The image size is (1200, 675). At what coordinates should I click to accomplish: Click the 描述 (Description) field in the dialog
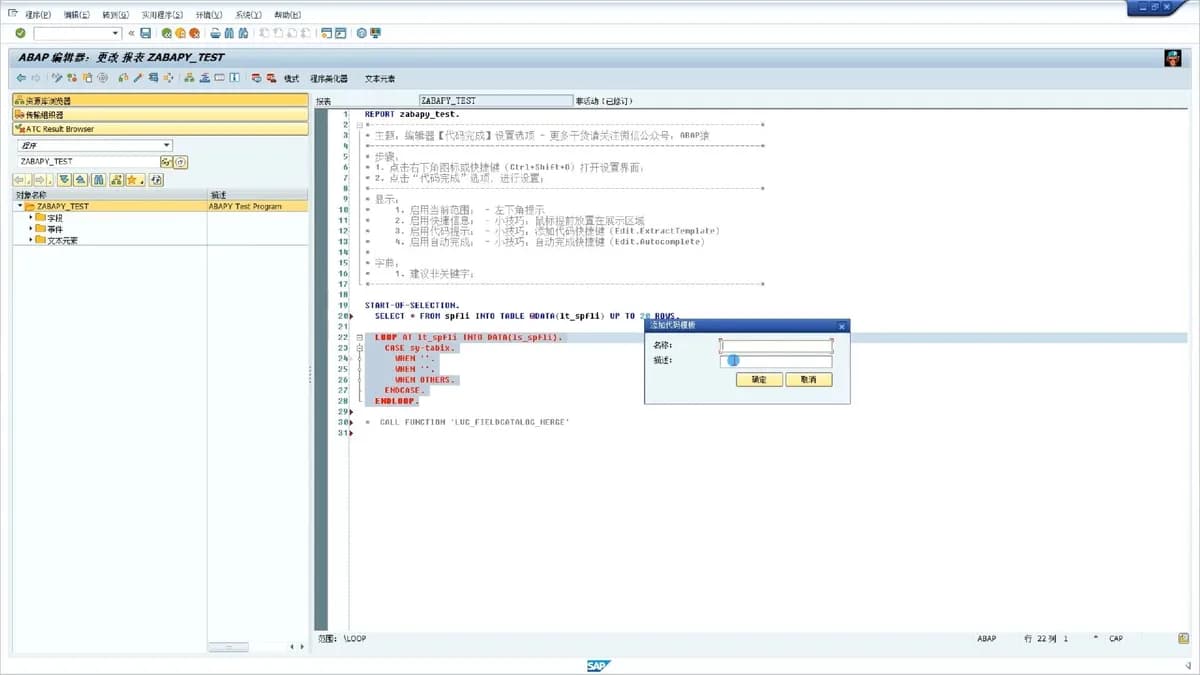(x=776, y=361)
